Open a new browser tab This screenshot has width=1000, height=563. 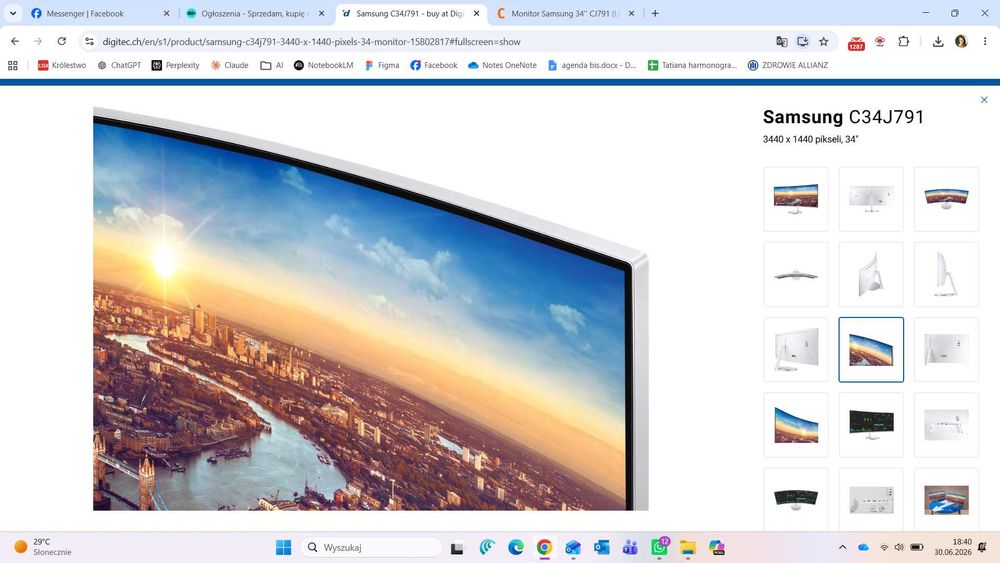pyautogui.click(x=655, y=13)
